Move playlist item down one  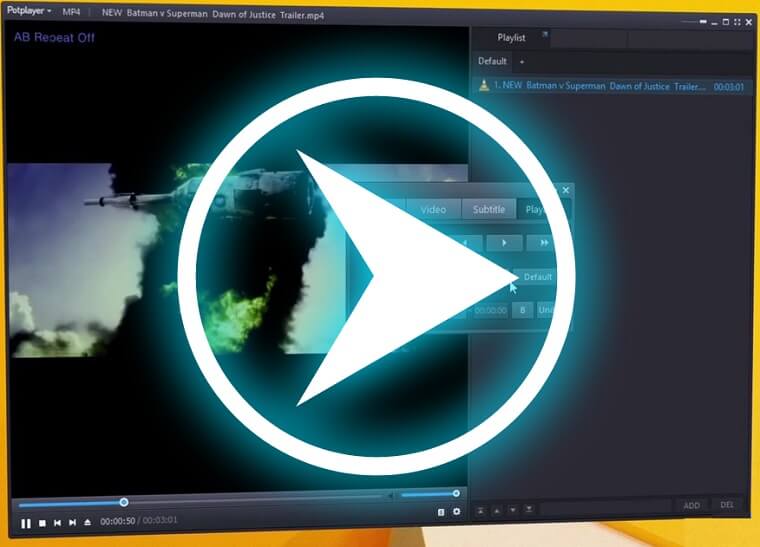tap(513, 510)
